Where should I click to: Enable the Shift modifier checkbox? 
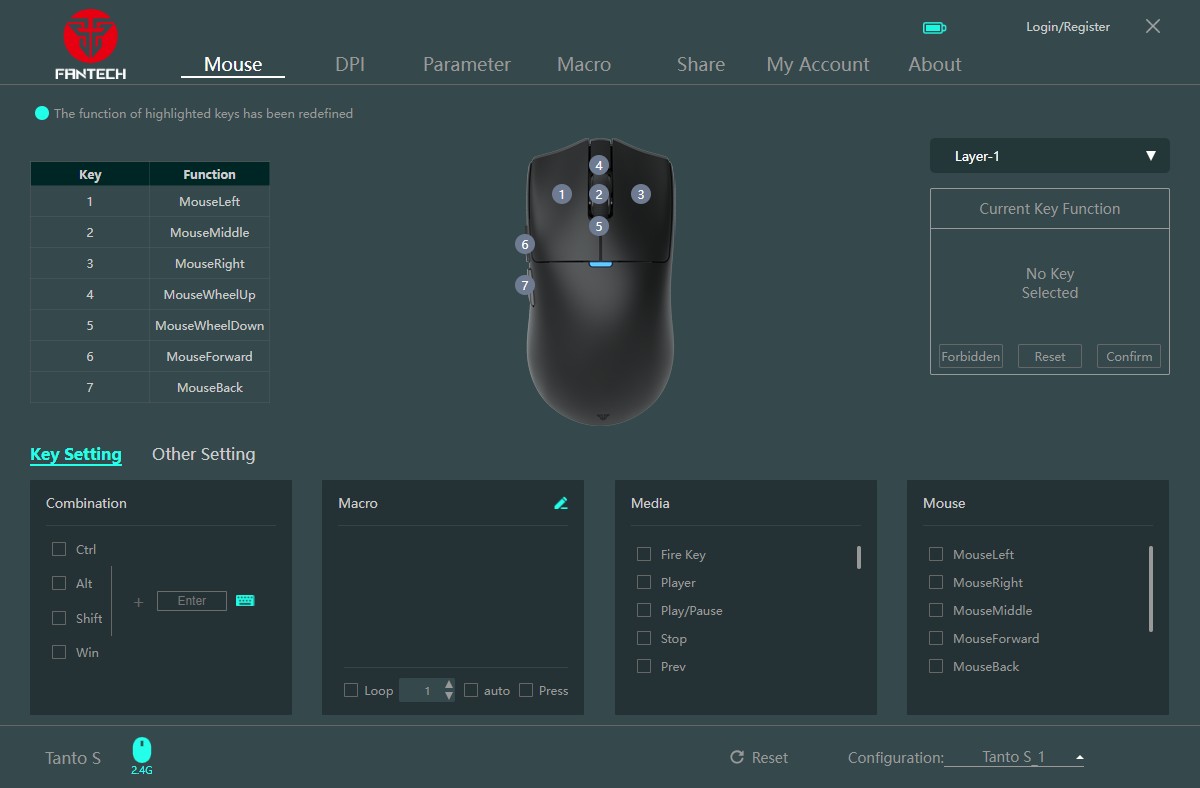[x=59, y=618]
